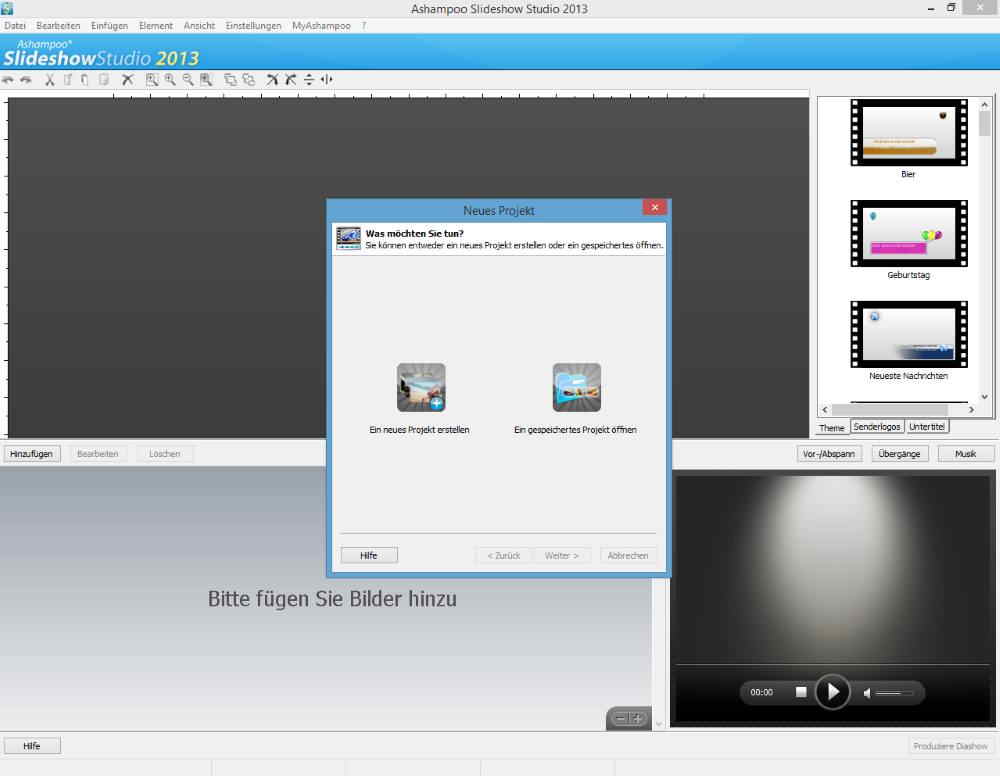This screenshot has width=1000, height=776.
Task: Open the Datei menu
Action: (x=15, y=25)
